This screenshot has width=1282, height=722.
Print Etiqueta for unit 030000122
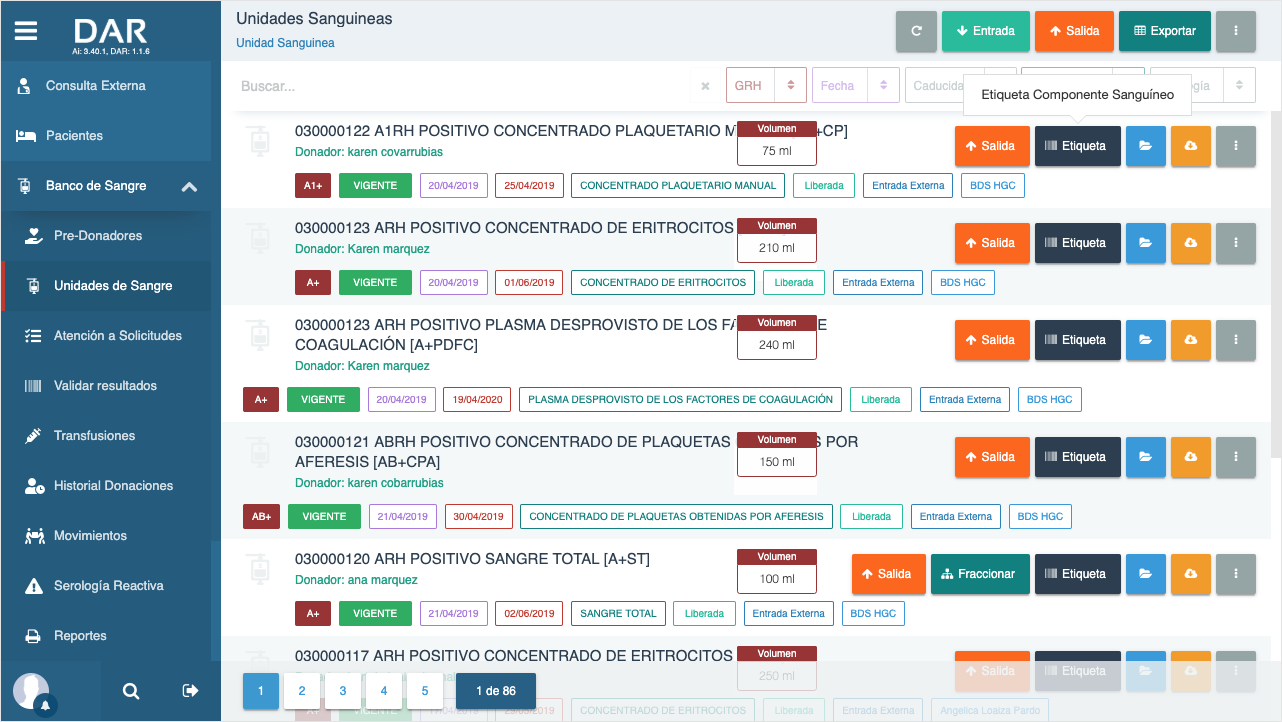1078,146
